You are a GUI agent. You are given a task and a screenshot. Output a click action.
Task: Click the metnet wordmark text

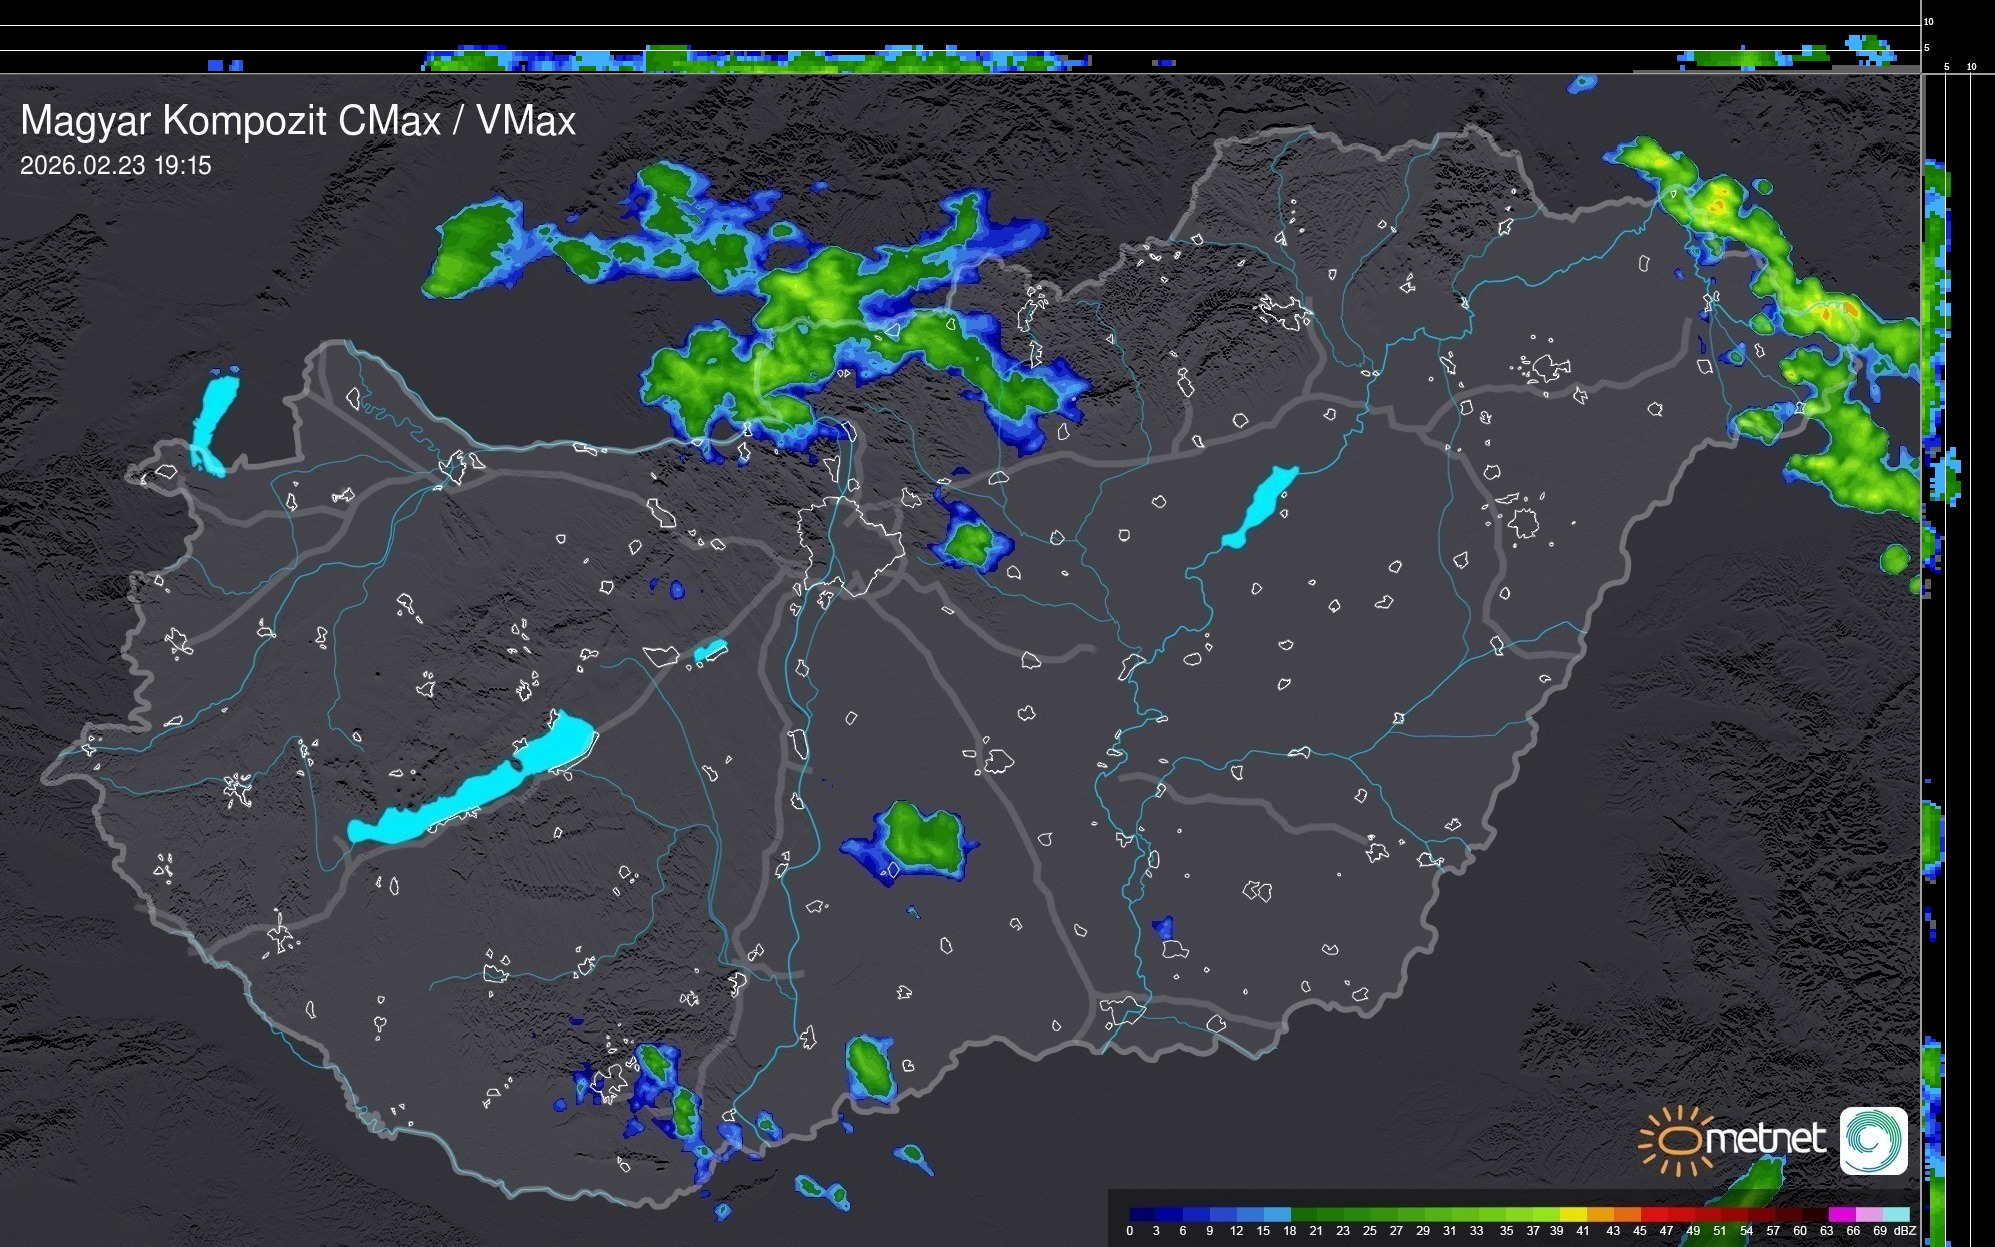point(1768,1139)
